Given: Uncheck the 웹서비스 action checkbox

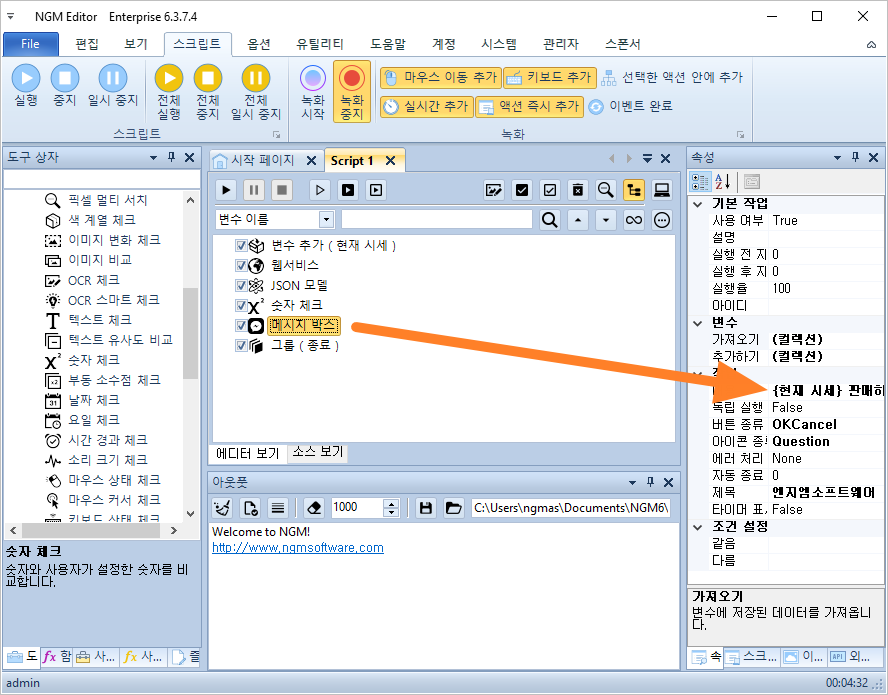Looking at the screenshot, I should click(241, 265).
